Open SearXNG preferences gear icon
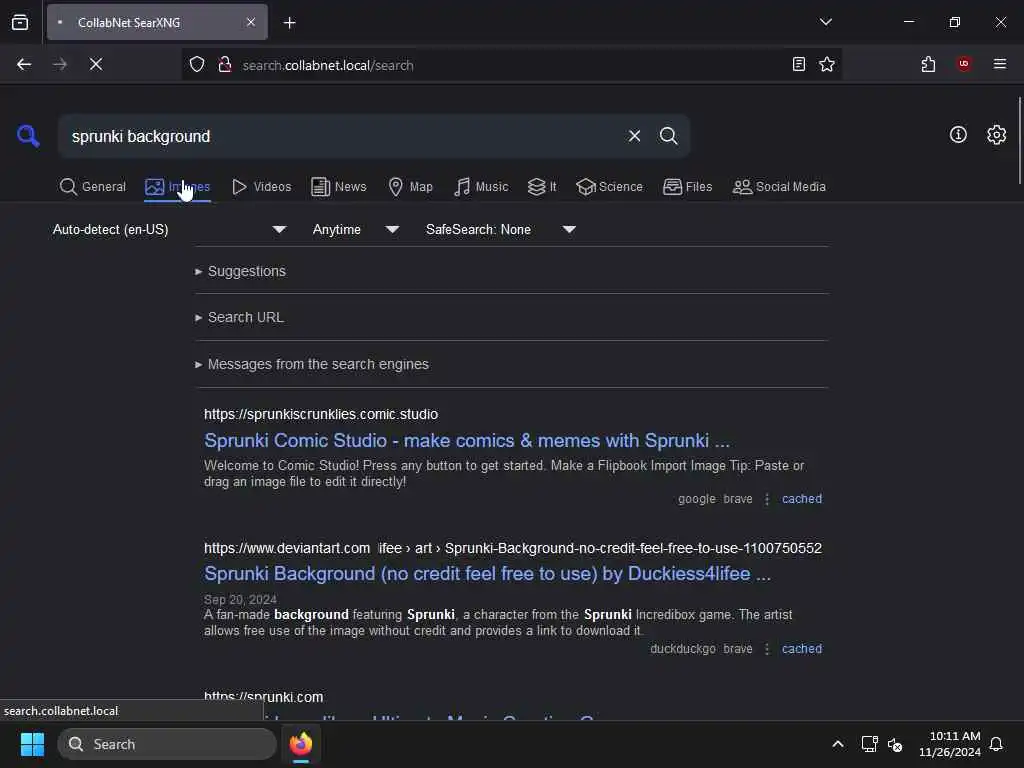This screenshot has height=768, width=1024. click(x=996, y=135)
